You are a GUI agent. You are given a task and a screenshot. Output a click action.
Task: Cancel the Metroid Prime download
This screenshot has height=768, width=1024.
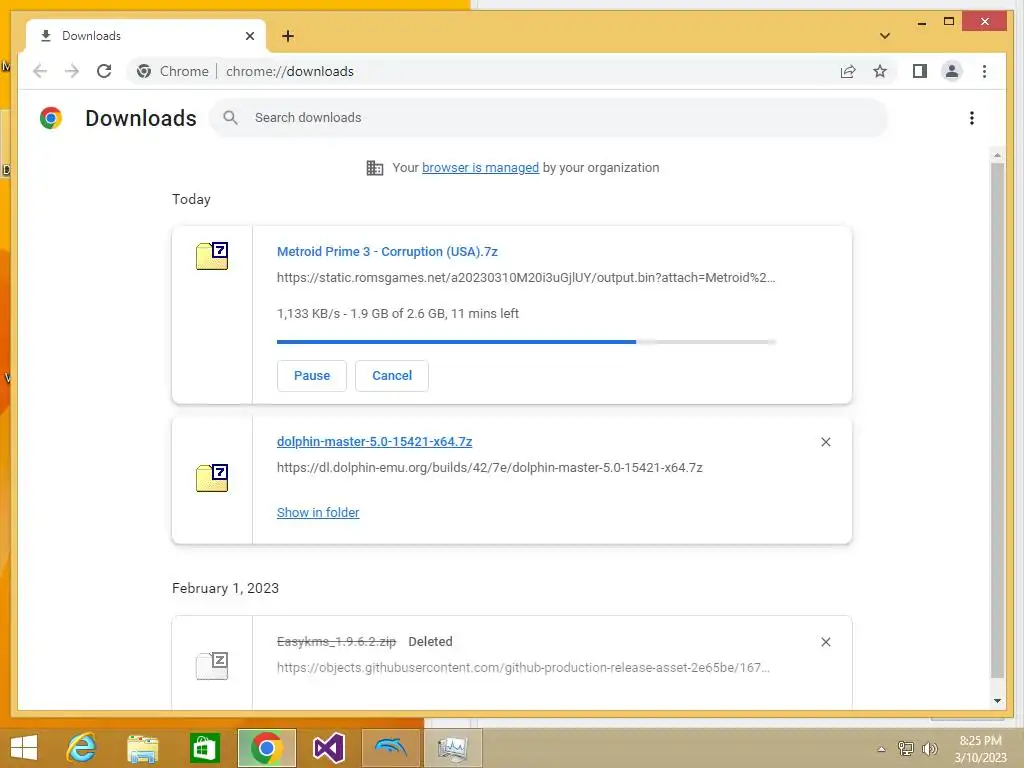[392, 376]
